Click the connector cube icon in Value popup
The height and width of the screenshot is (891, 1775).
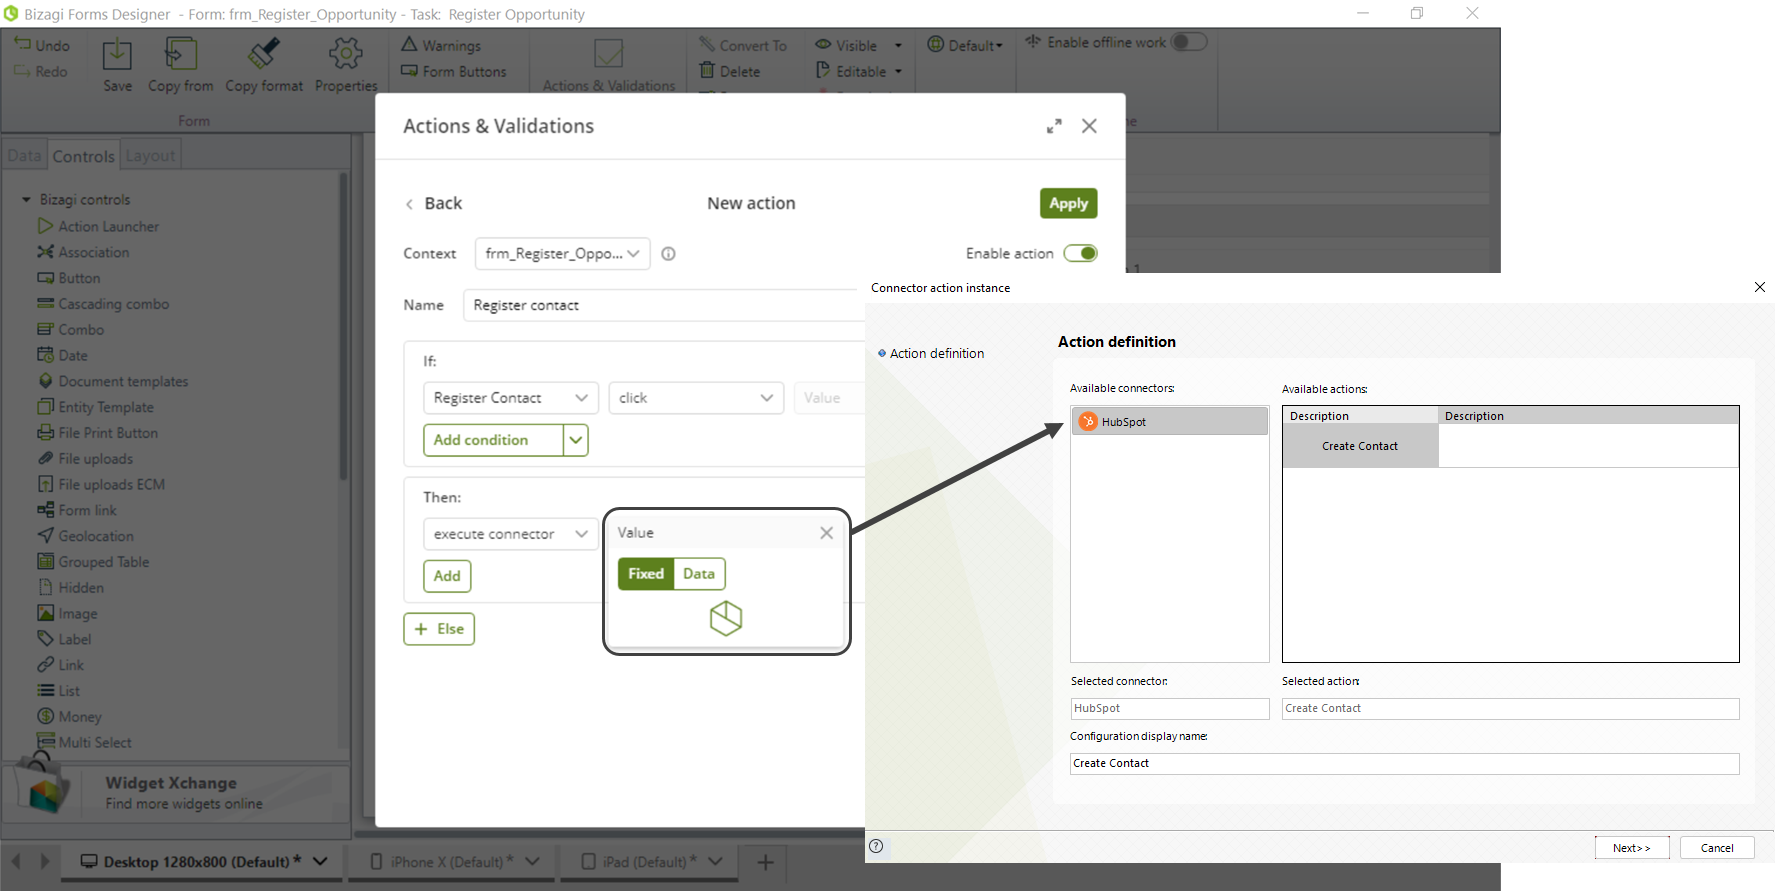[x=726, y=618]
